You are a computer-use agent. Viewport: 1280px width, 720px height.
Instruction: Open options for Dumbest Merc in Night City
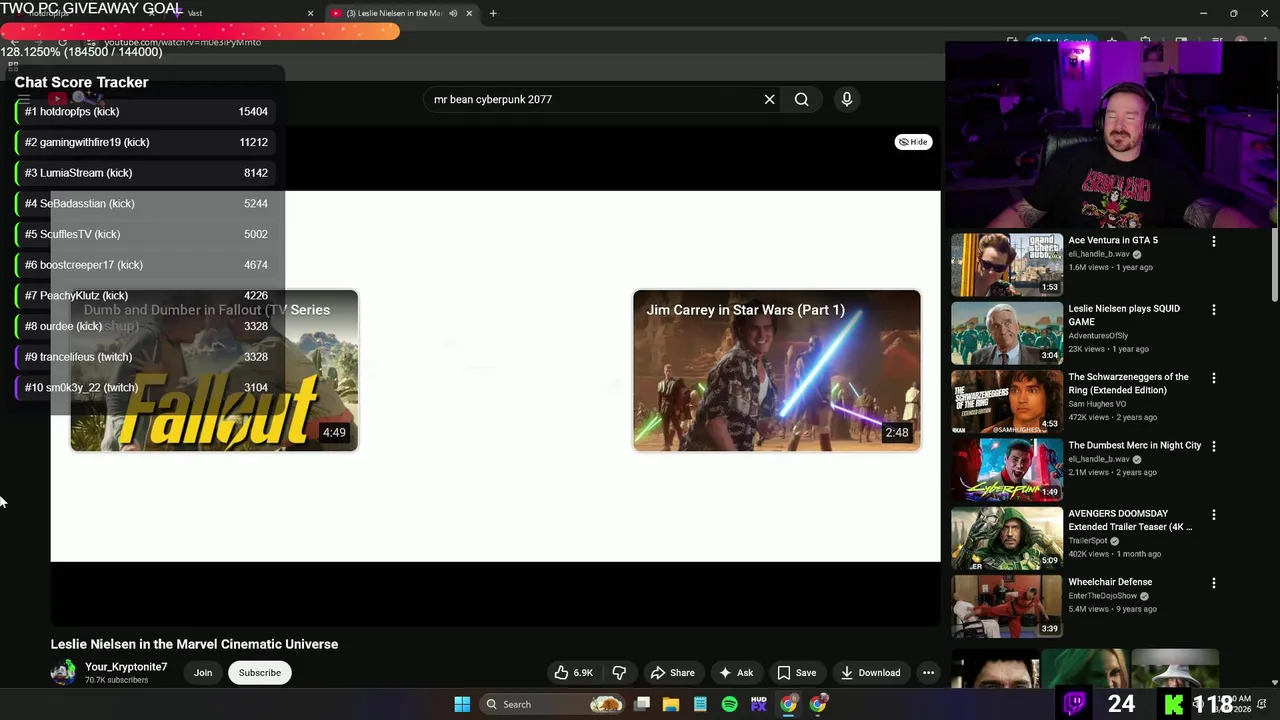pyautogui.click(x=1214, y=447)
